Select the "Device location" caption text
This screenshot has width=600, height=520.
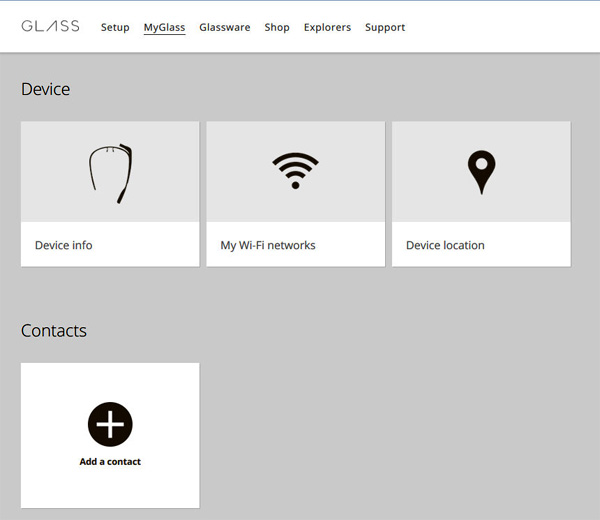point(445,245)
